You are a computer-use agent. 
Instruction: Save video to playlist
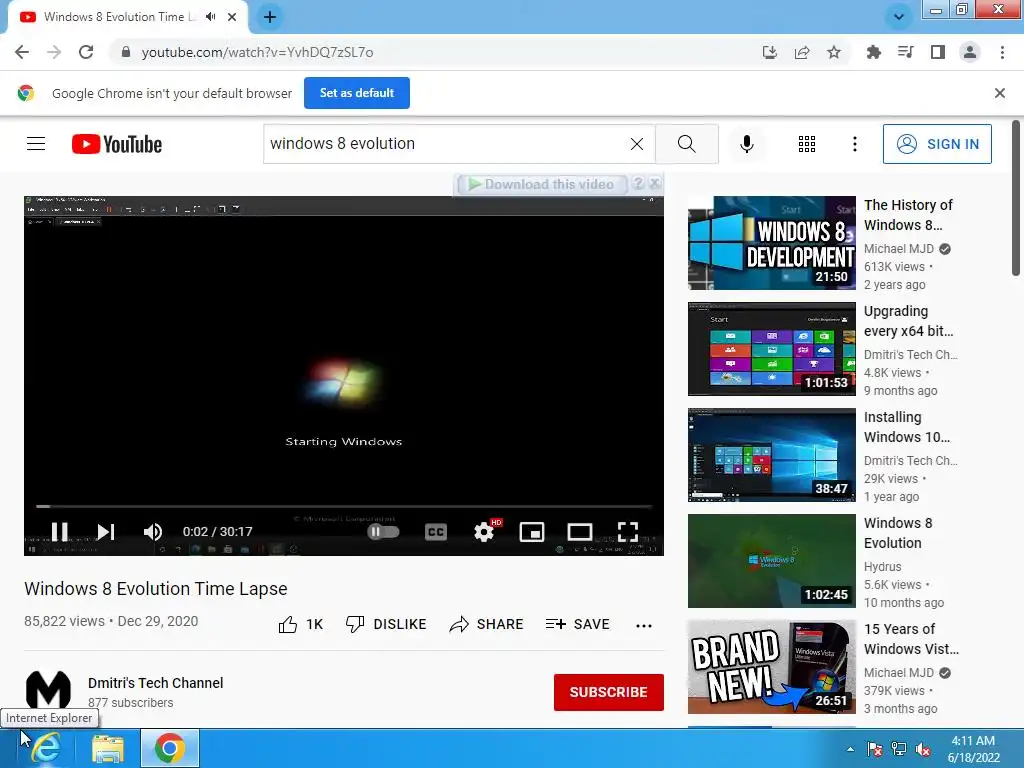coord(577,625)
